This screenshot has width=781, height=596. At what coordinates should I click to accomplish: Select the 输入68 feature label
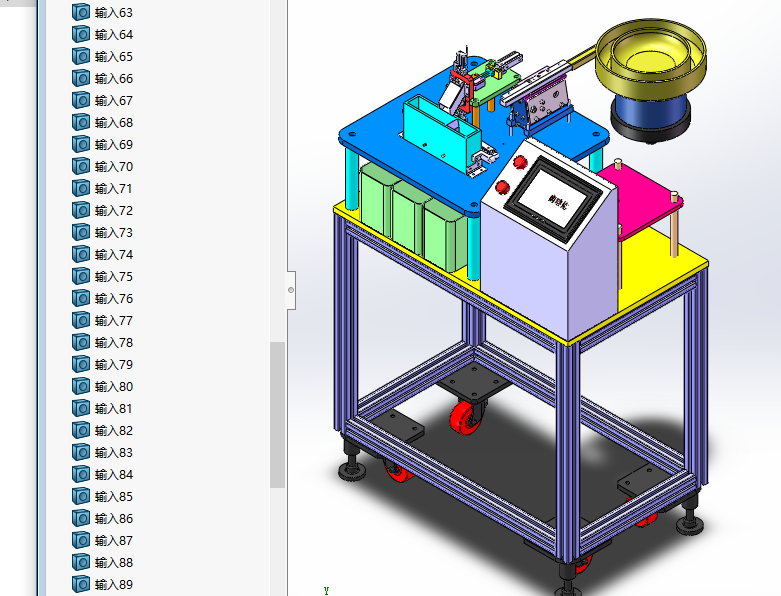point(114,123)
